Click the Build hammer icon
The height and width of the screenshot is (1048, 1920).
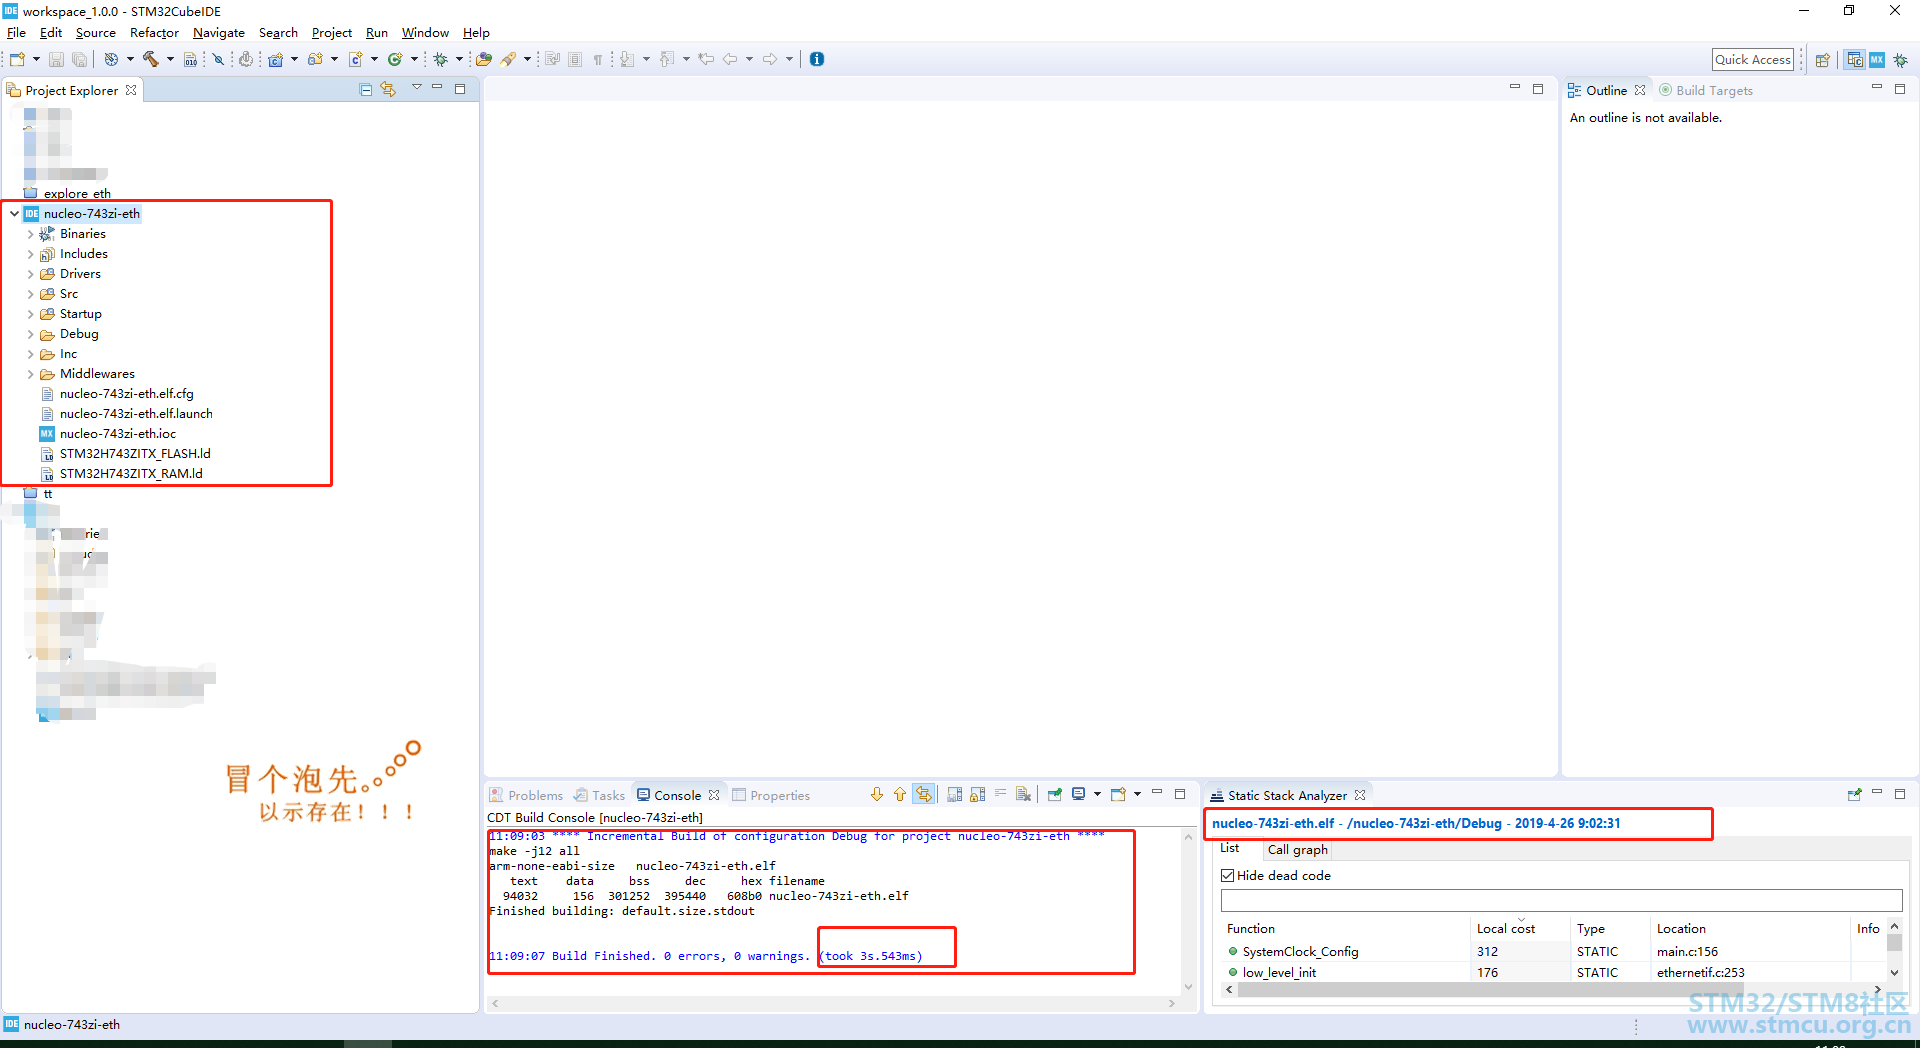(151, 59)
